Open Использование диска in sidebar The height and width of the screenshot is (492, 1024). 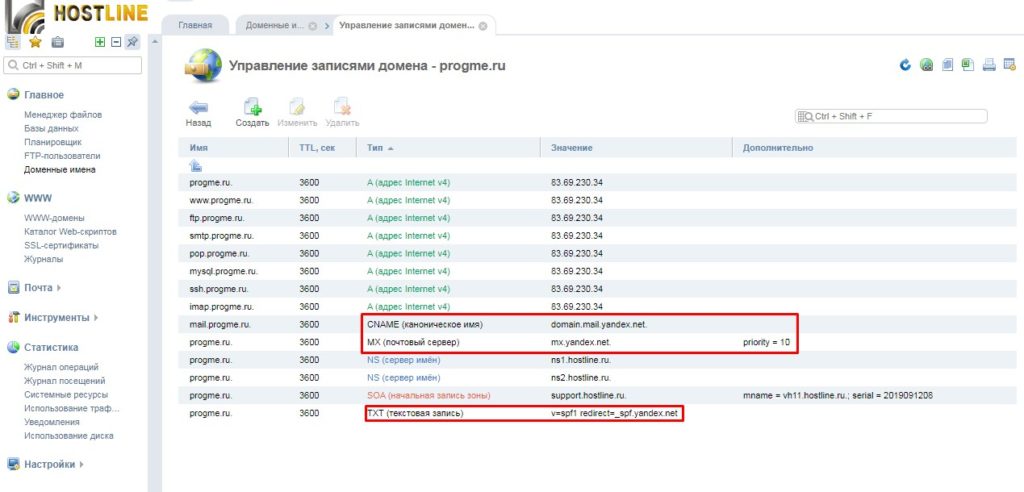point(69,436)
